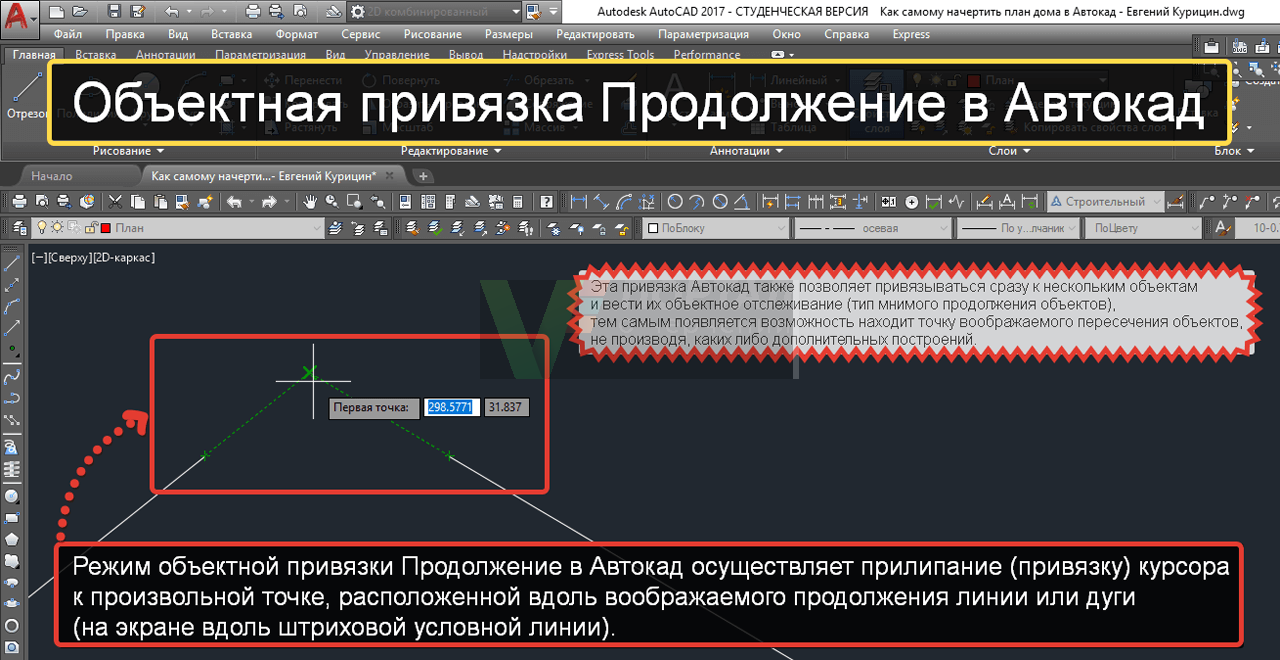Open the План layer dropdown list

(178, 228)
